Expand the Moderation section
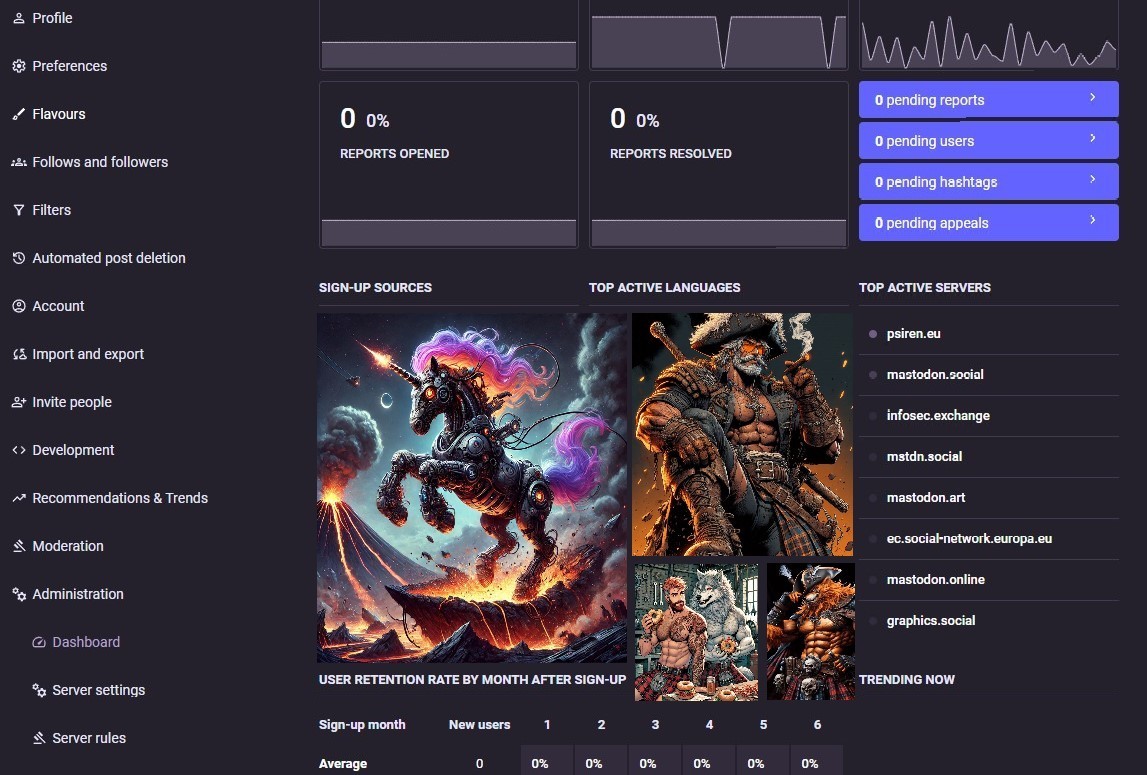The image size is (1147, 775). point(68,546)
